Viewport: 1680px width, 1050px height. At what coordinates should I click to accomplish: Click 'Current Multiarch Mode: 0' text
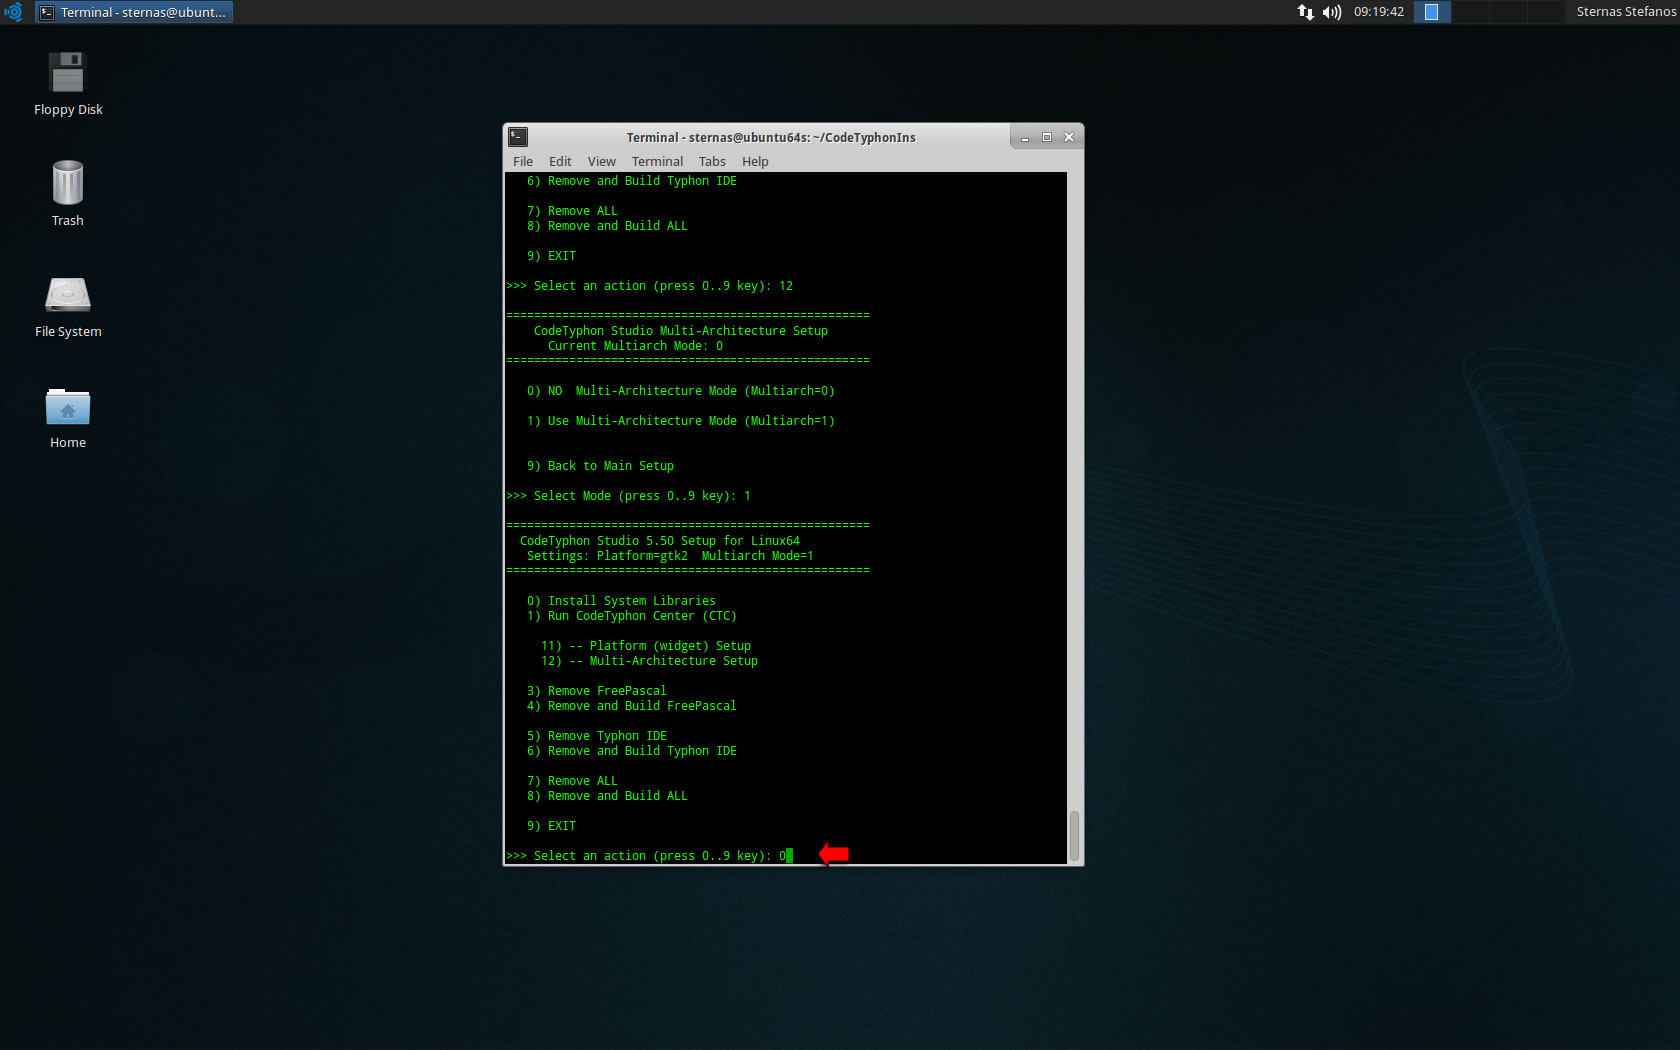pos(635,346)
